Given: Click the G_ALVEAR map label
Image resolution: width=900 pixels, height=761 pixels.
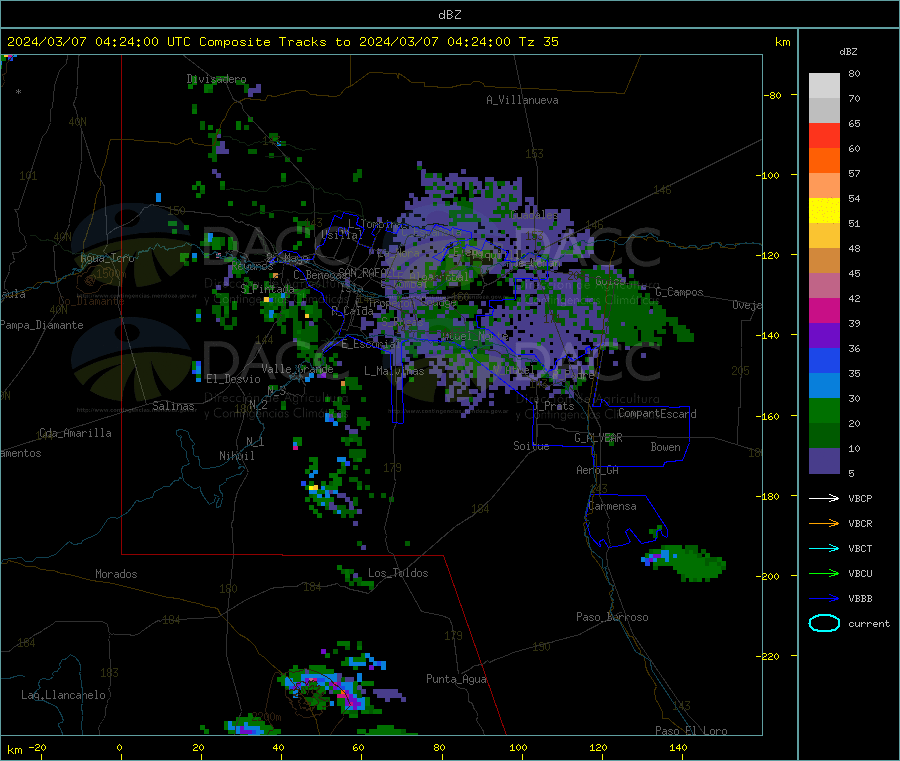Looking at the screenshot, I should point(598,438).
